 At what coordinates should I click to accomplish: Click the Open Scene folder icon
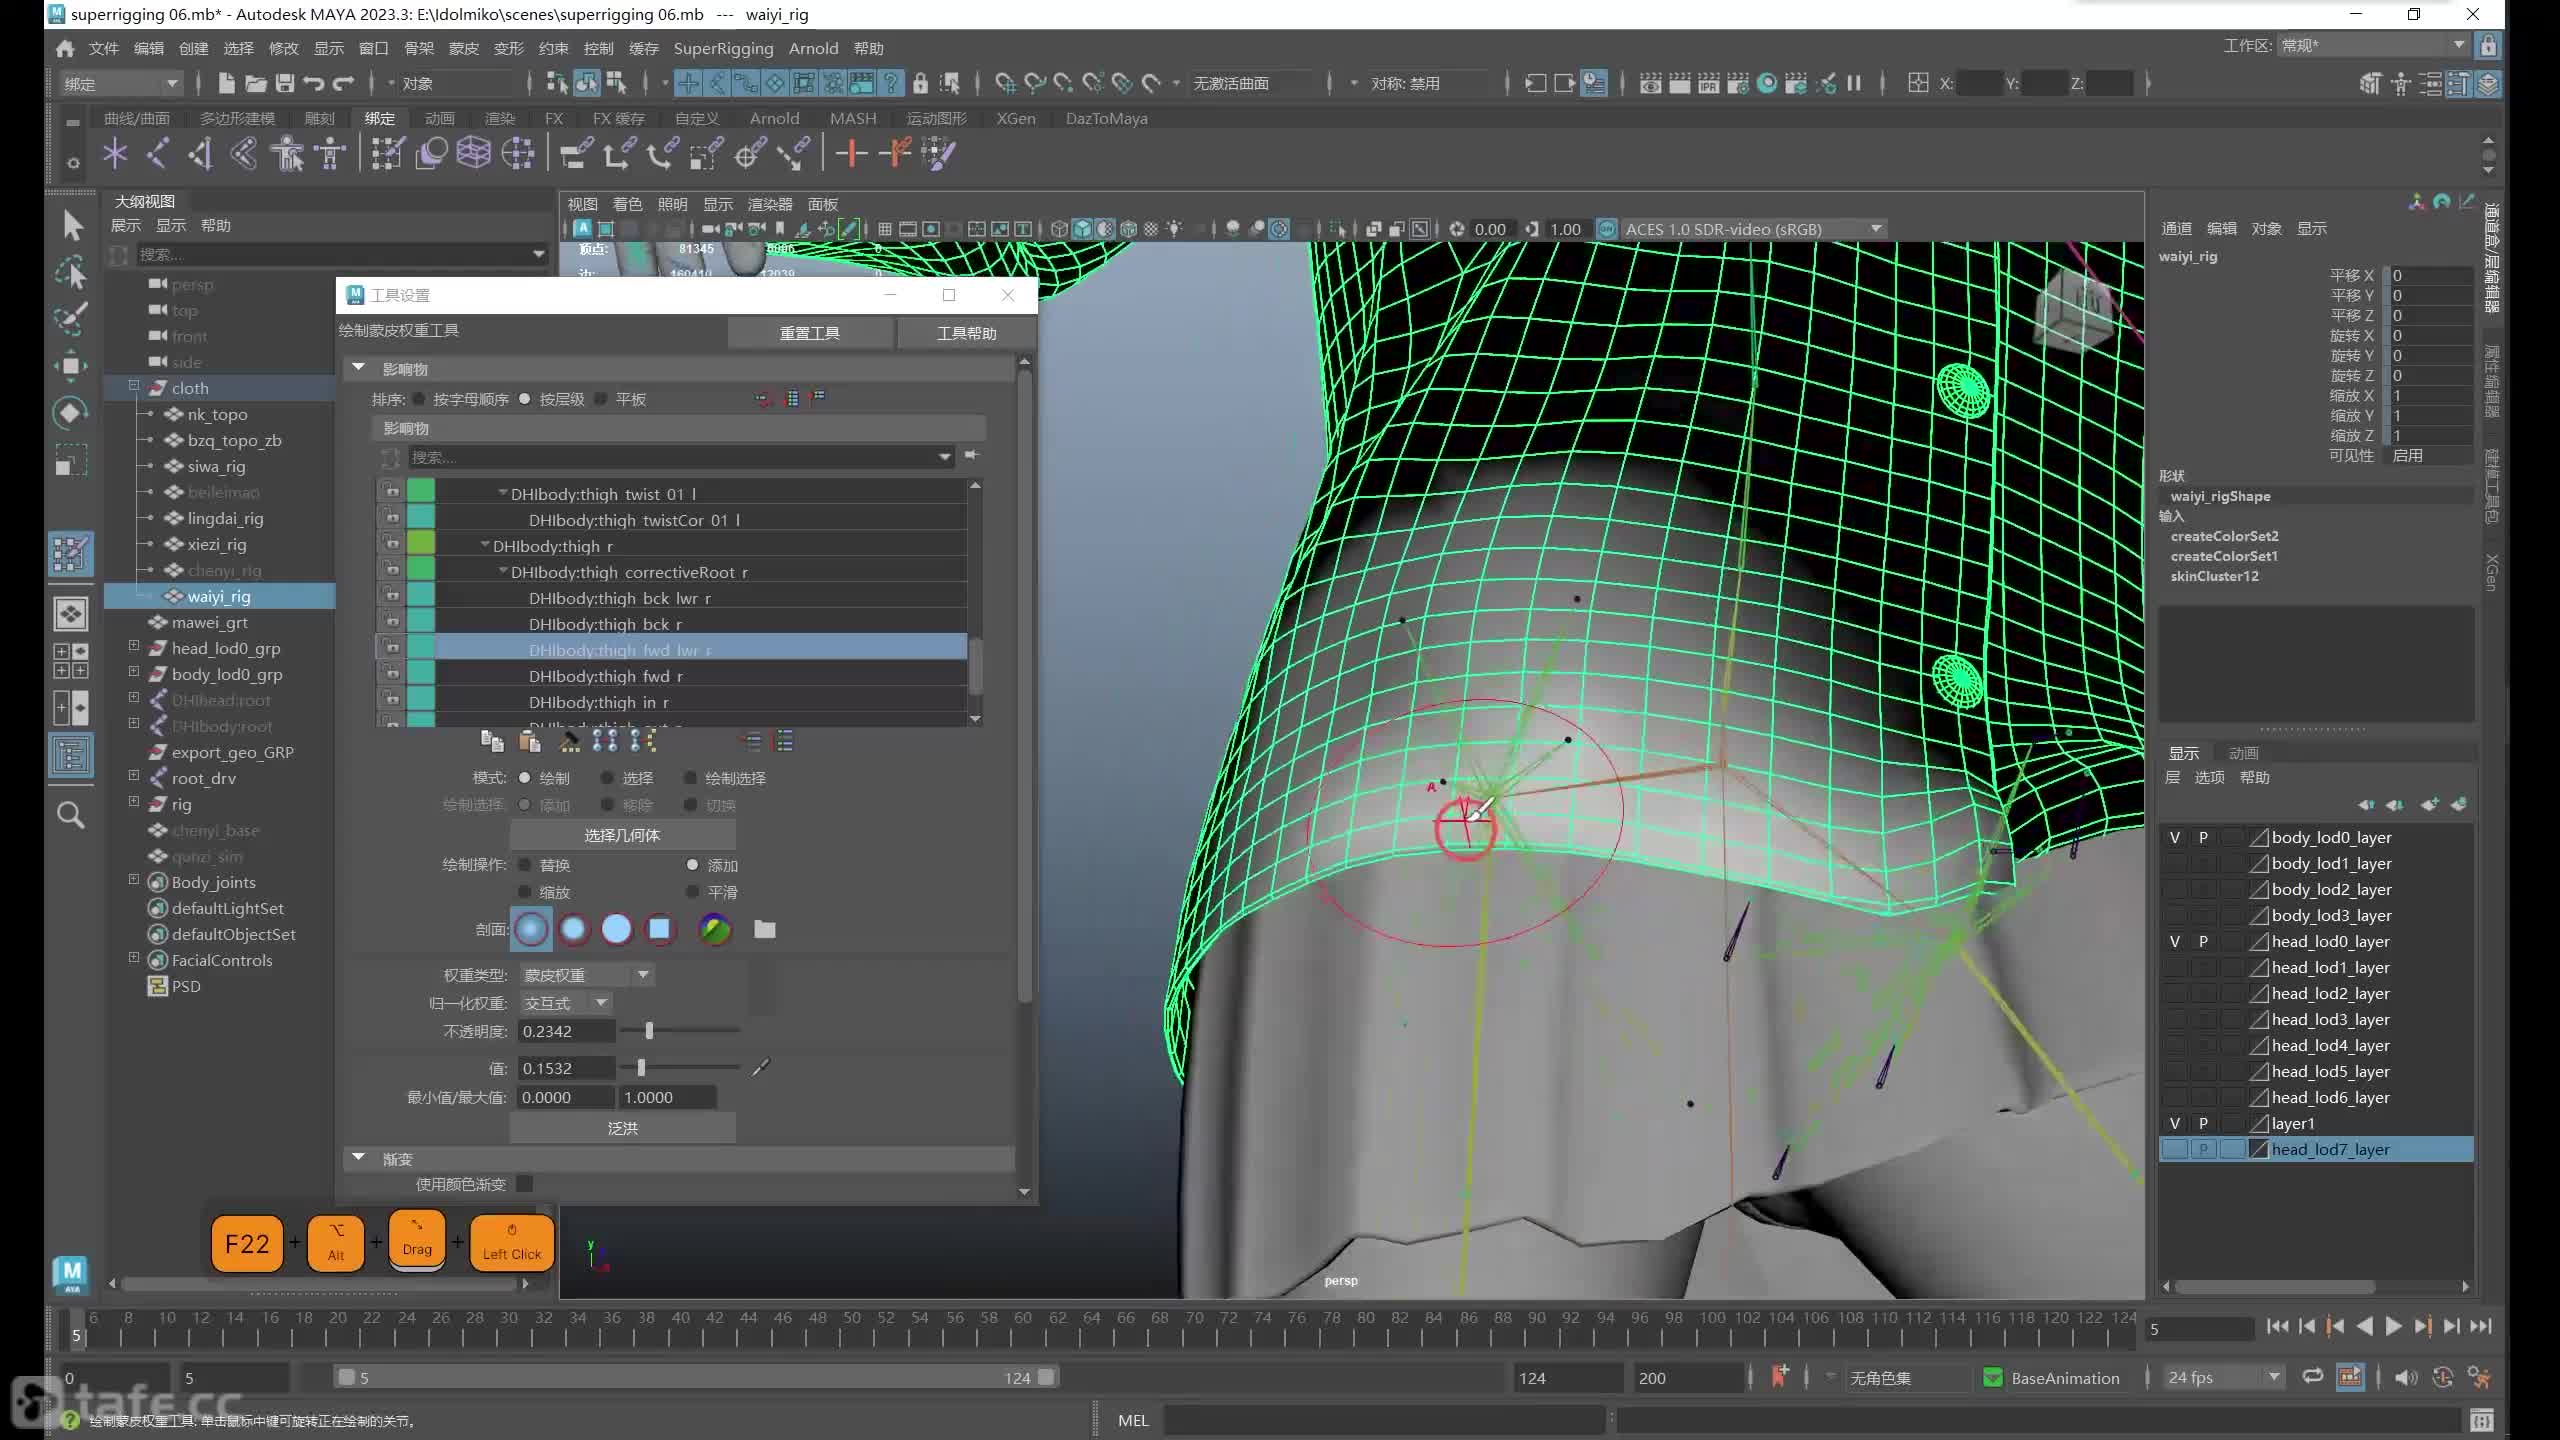(x=256, y=83)
